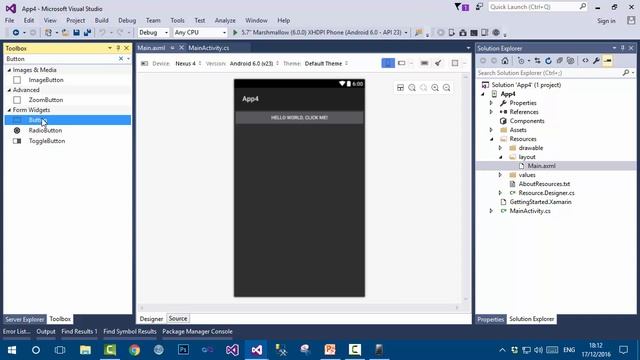Expand the drawable folder
This screenshot has width=640, height=360.
click(x=500, y=148)
